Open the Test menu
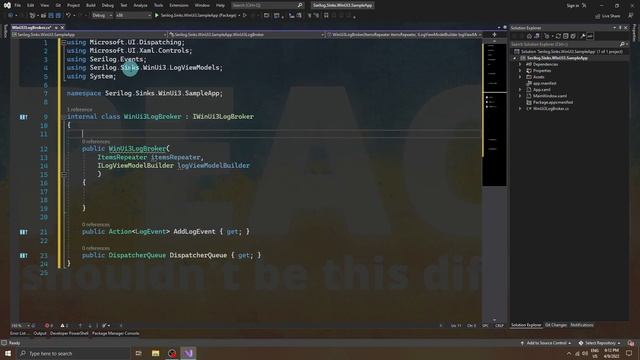 click(124, 5)
